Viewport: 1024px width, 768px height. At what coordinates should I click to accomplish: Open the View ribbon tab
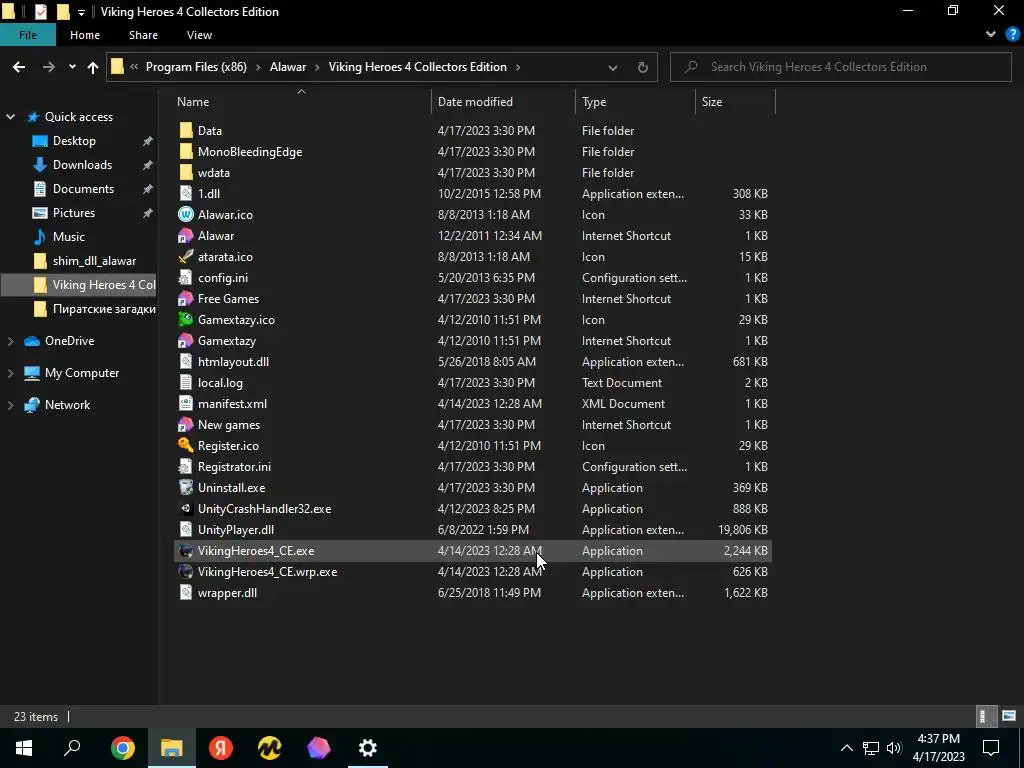click(x=199, y=35)
